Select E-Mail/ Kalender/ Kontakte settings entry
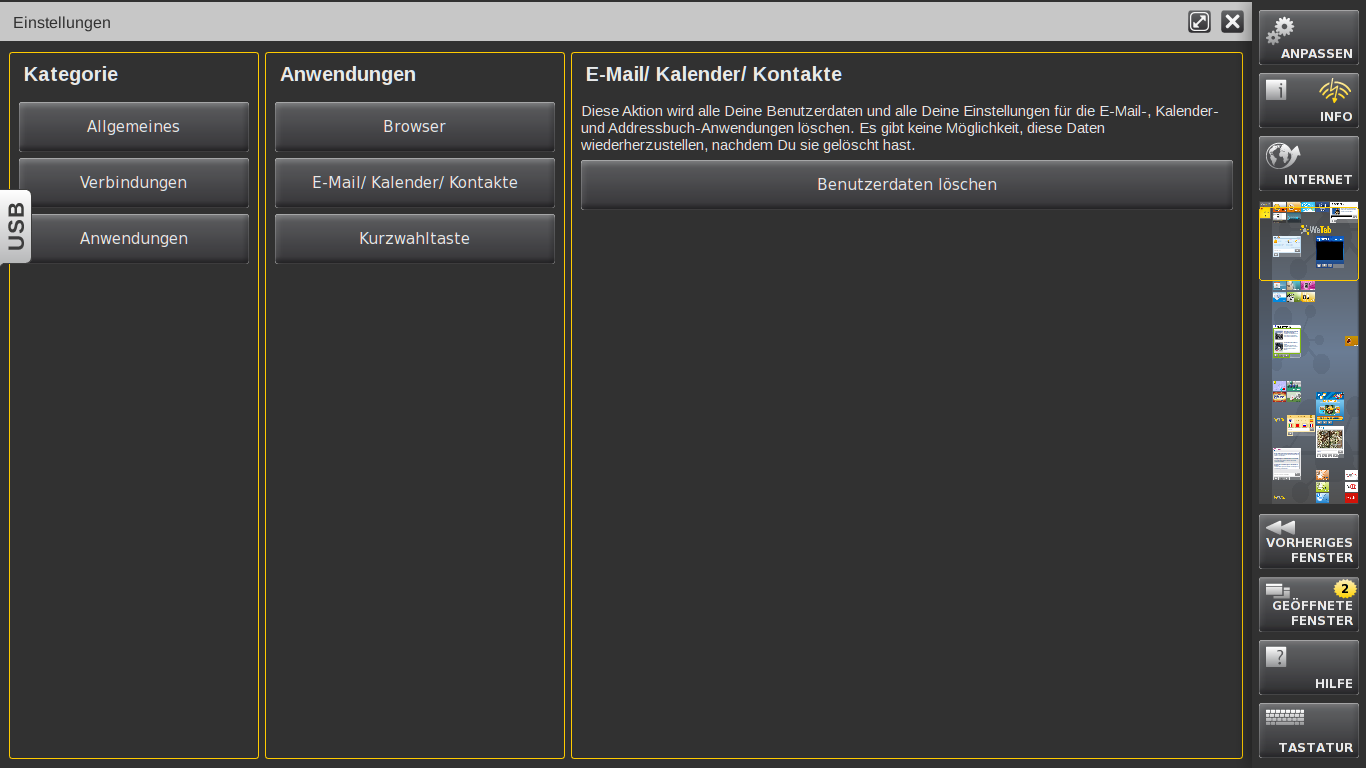The width and height of the screenshot is (1366, 768). [x=414, y=183]
